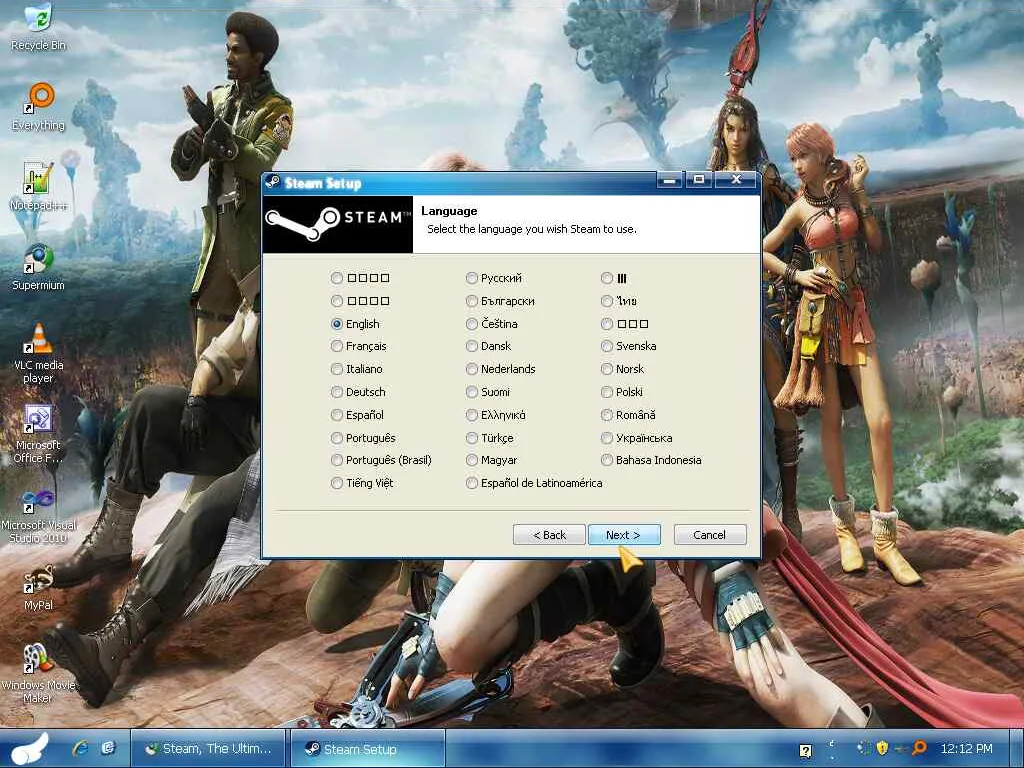
Task: Select the Română language option
Action: pyautogui.click(x=628, y=415)
